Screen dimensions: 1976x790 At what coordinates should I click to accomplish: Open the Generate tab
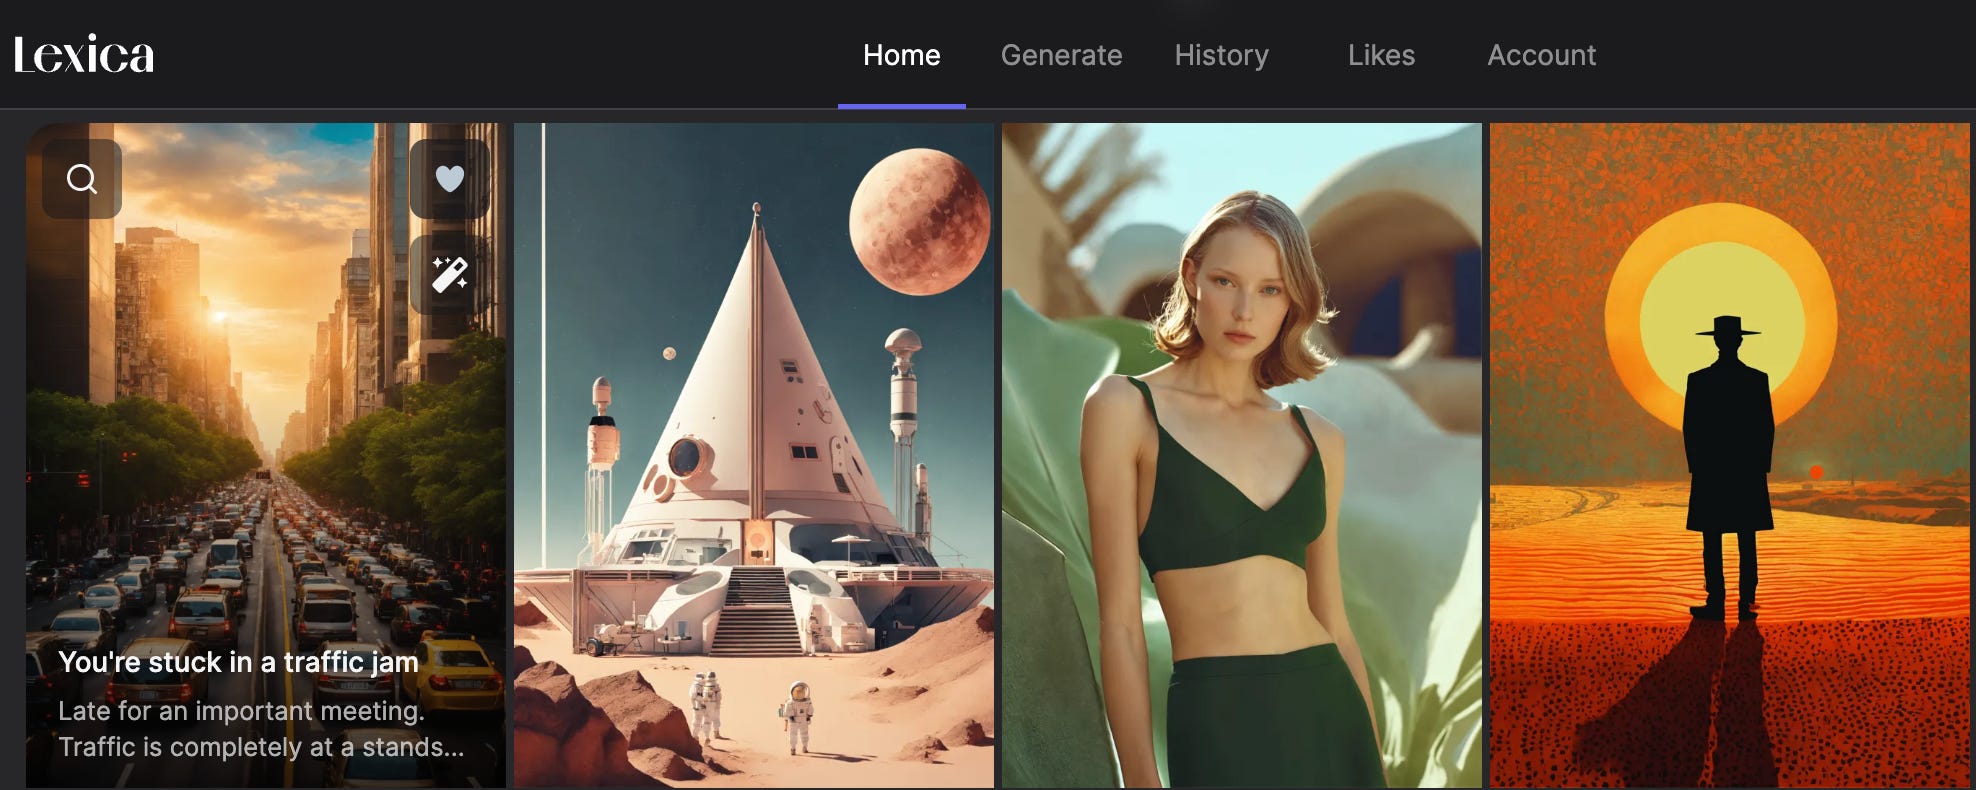[1062, 55]
